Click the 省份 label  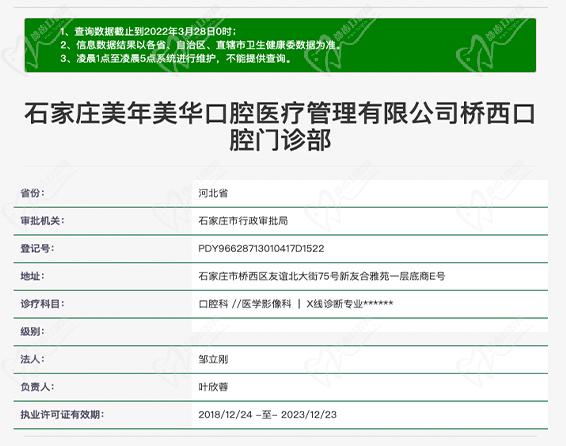point(32,193)
